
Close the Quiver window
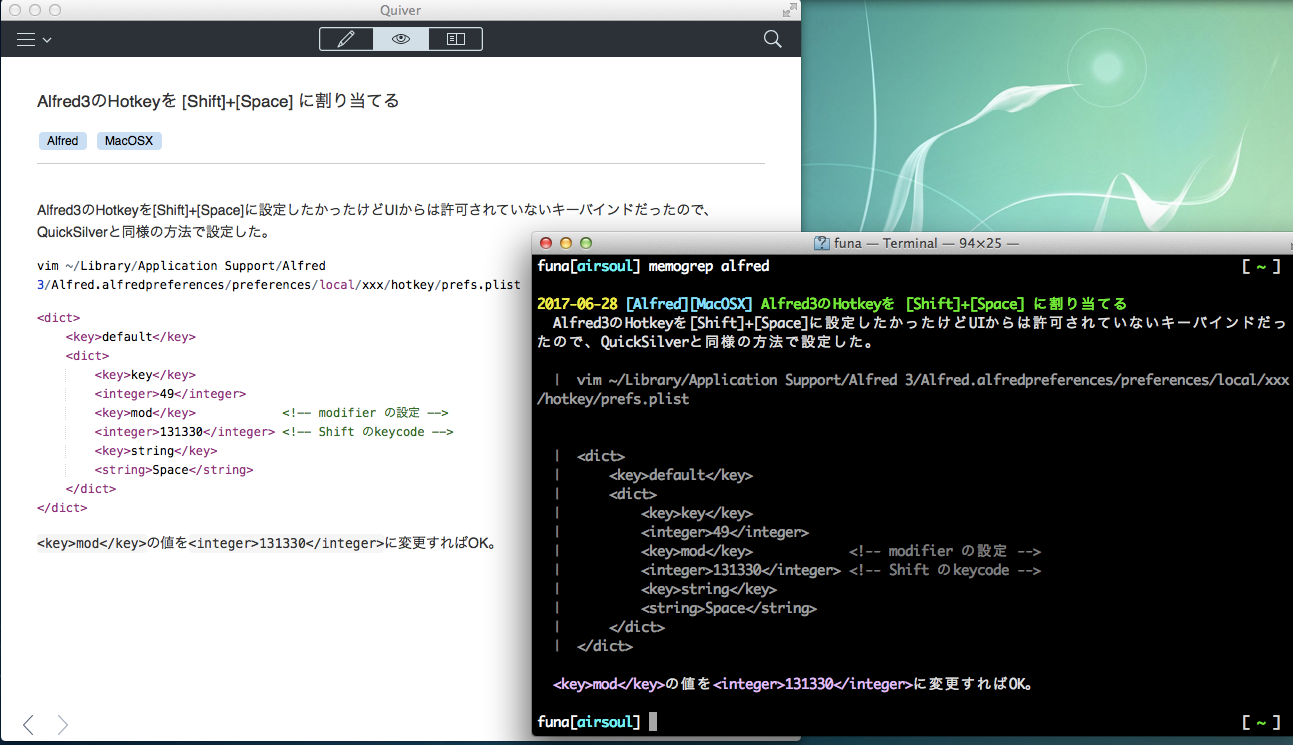[15, 10]
